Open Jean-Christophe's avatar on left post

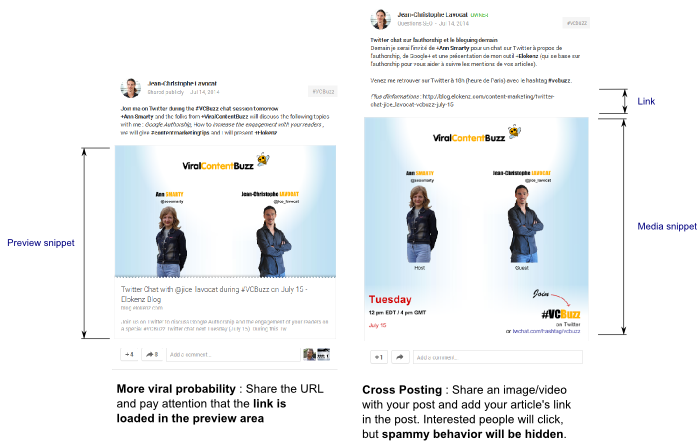click(x=131, y=88)
